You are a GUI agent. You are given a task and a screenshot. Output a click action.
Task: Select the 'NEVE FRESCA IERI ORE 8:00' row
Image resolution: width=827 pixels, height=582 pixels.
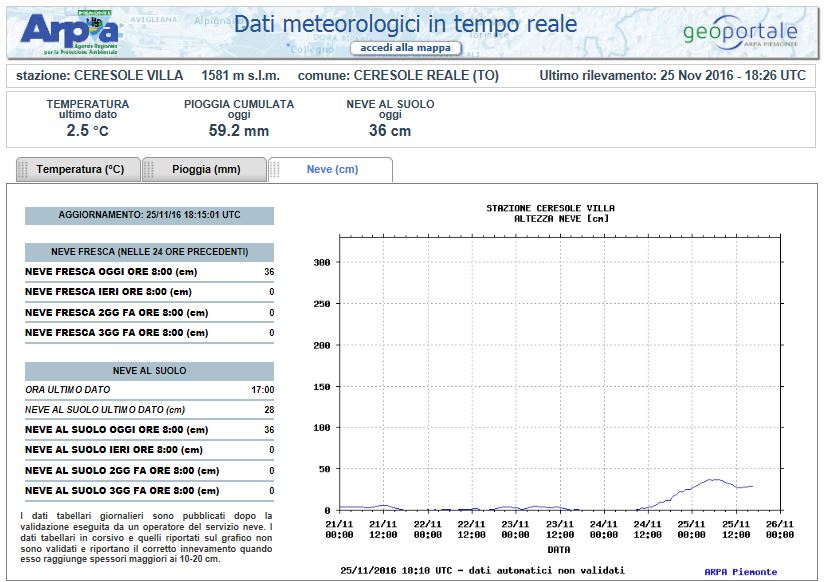click(x=149, y=292)
